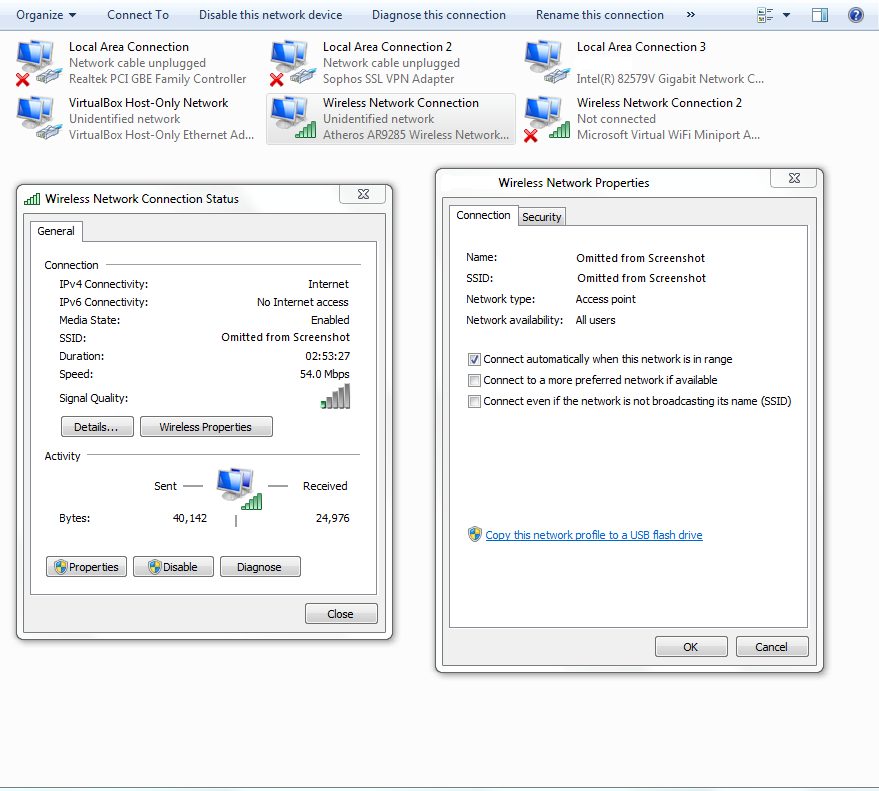Open the Help question mark icon
Image resolution: width=879 pixels, height=791 pixels.
(855, 15)
